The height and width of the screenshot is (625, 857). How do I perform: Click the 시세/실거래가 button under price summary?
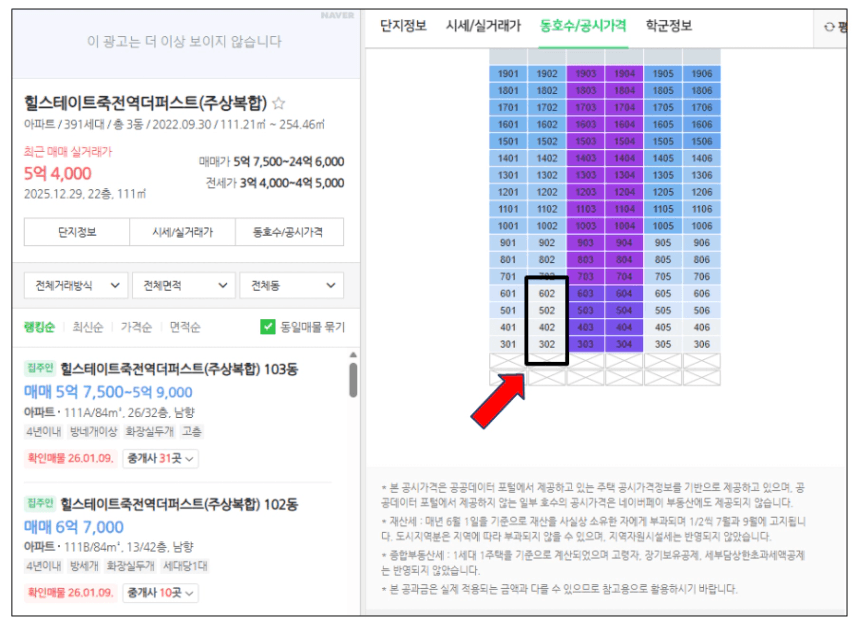coord(183,232)
